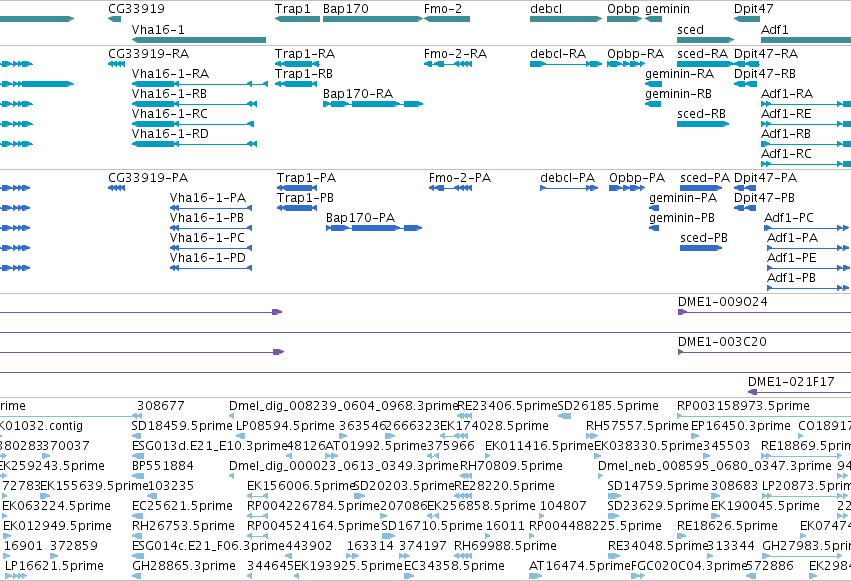The height and width of the screenshot is (581, 851).
Task: Click the Trap1-RA transcript
Action: [297, 64]
